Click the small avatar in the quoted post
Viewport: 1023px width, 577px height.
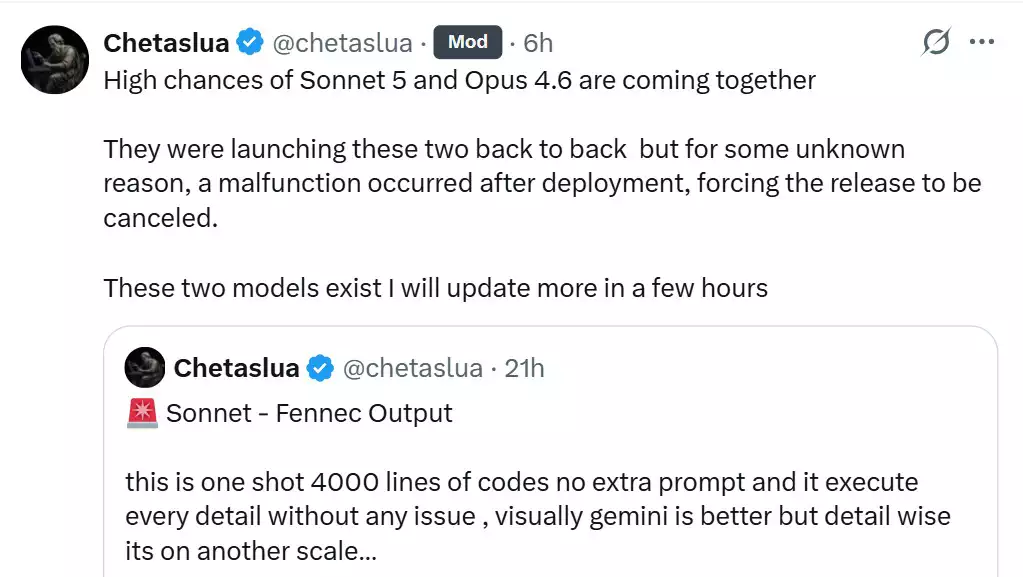point(145,367)
